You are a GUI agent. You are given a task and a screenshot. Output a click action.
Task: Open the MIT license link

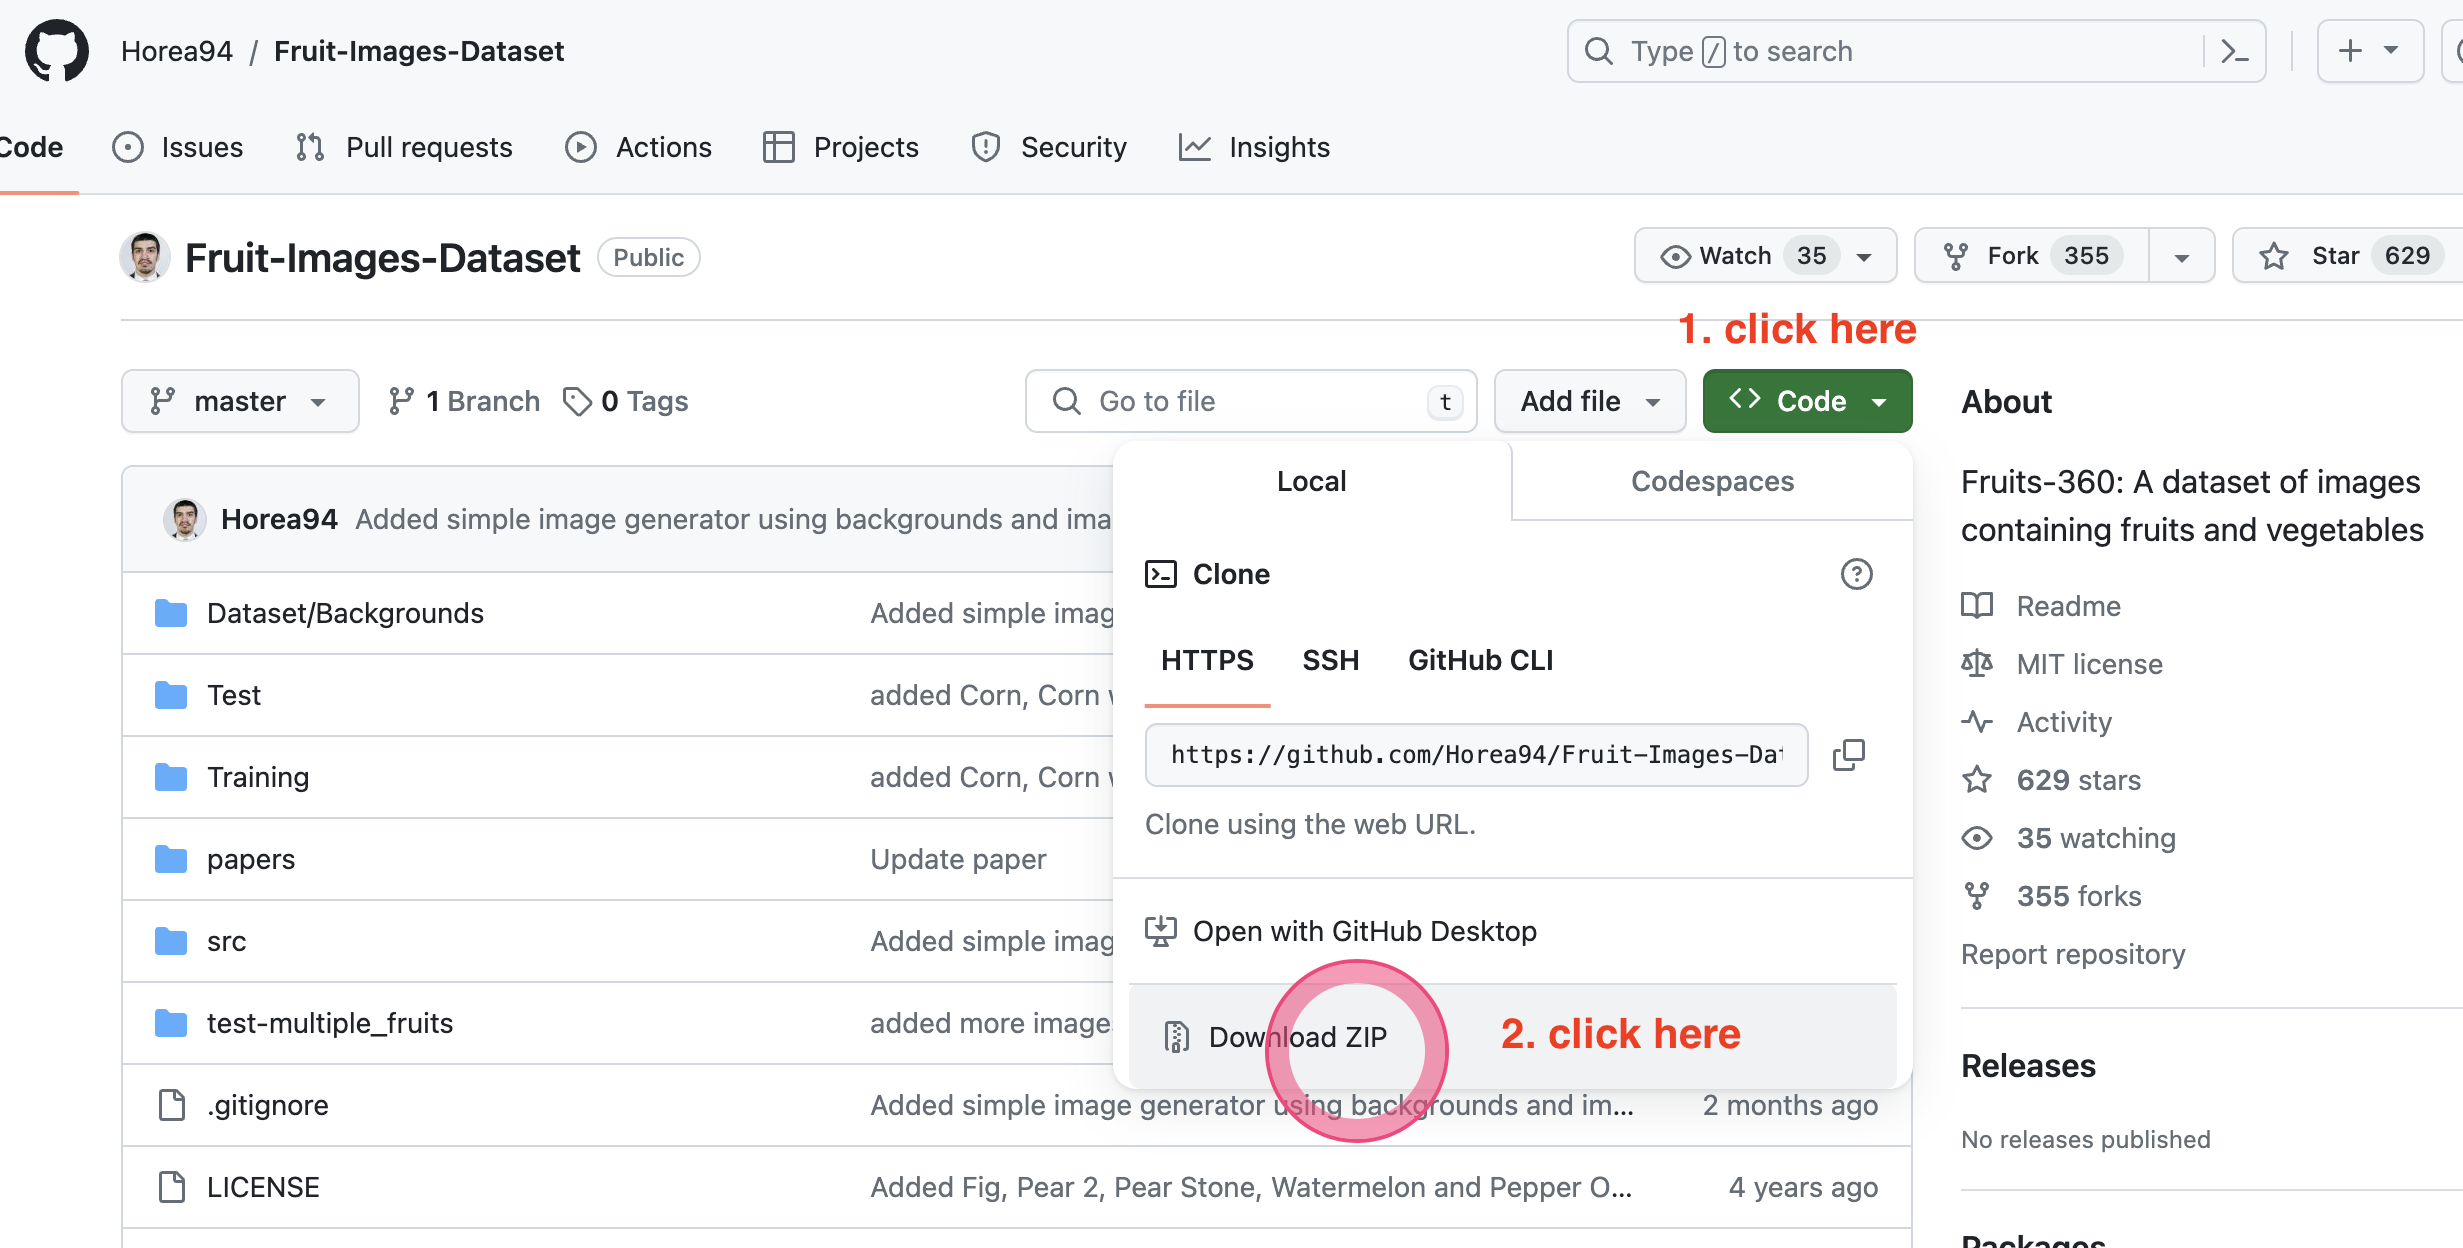(2089, 664)
